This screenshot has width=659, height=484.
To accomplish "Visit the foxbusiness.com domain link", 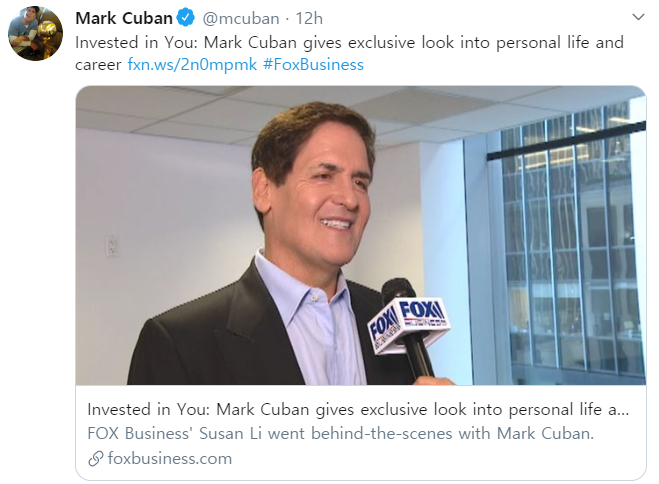I will [170, 458].
